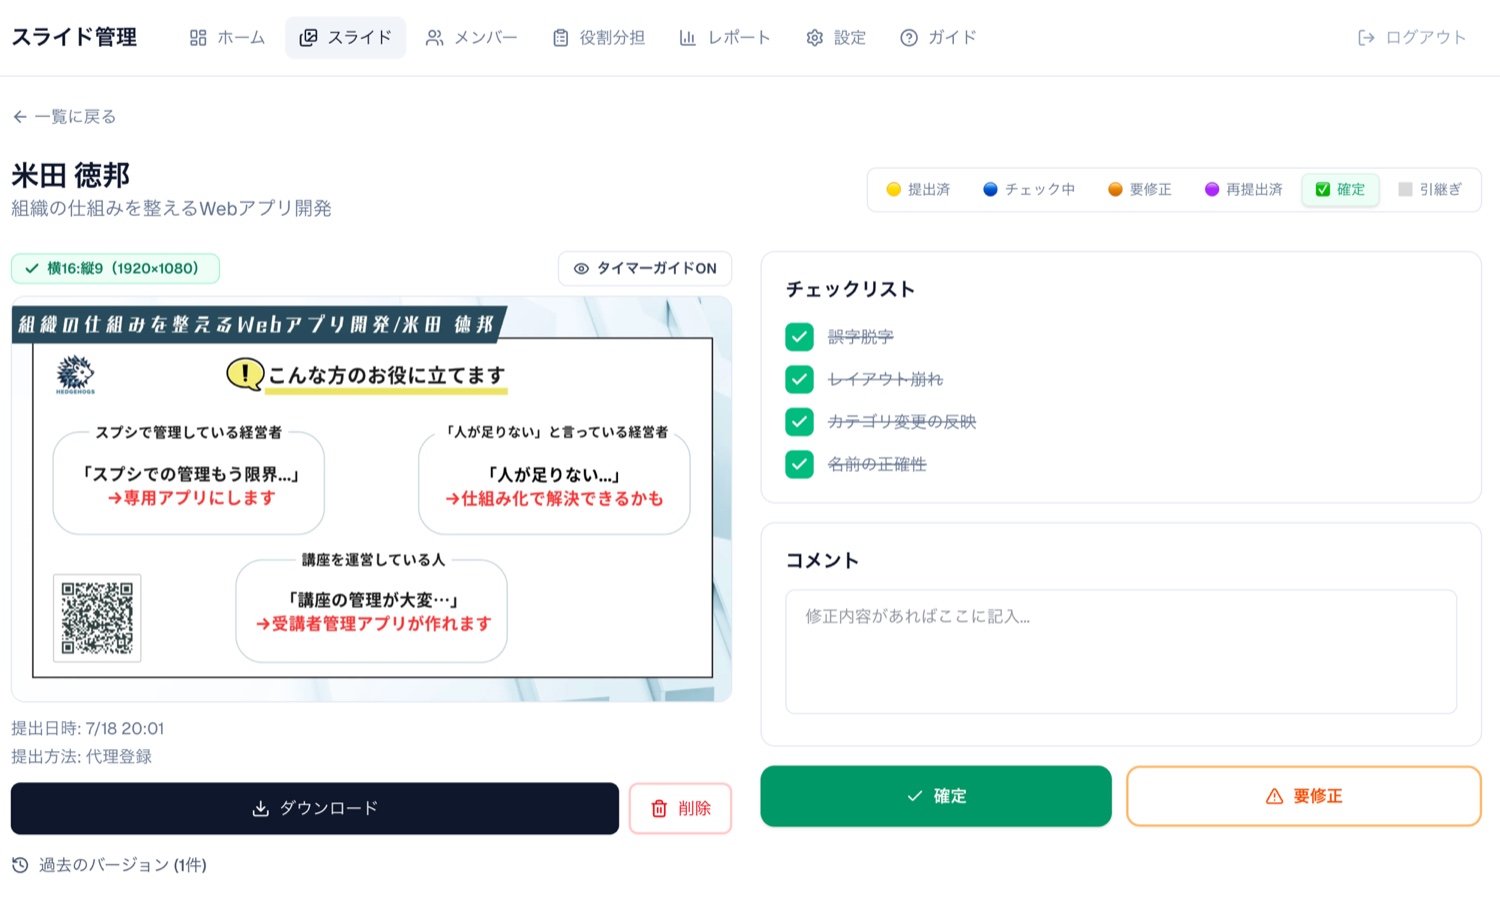Go to the メンバー tab
The height and width of the screenshot is (897, 1500).
tap(472, 38)
